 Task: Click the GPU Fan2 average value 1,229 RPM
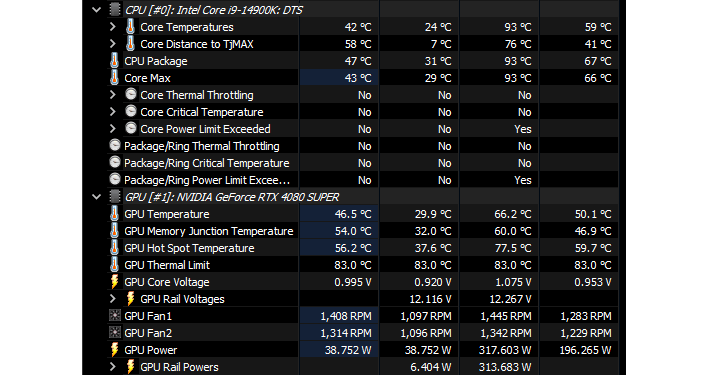point(586,333)
